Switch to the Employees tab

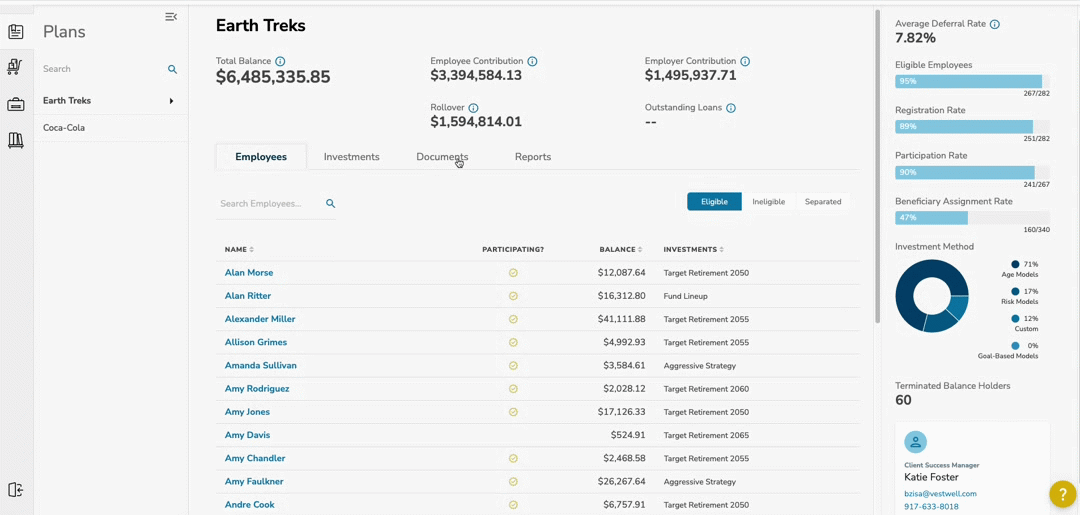pos(261,157)
